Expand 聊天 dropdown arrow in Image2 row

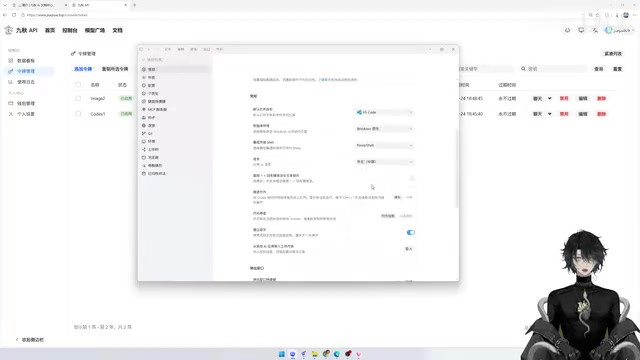[549, 98]
